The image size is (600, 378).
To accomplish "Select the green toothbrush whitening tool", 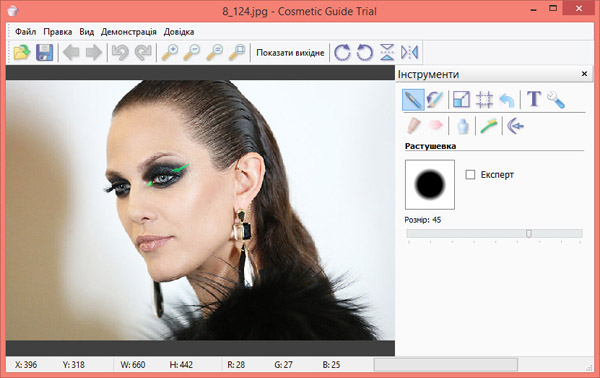I will tap(489, 125).
